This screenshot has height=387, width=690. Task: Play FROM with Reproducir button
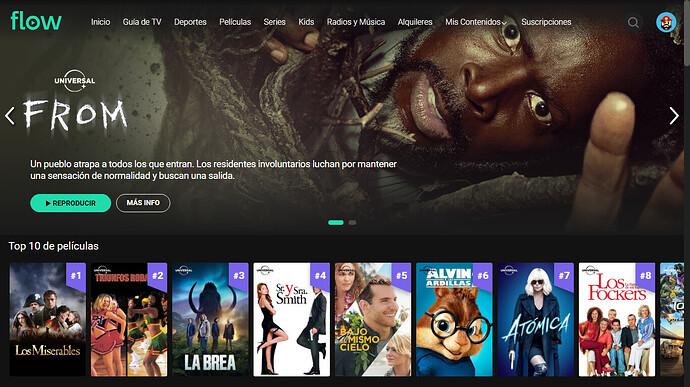pos(70,203)
